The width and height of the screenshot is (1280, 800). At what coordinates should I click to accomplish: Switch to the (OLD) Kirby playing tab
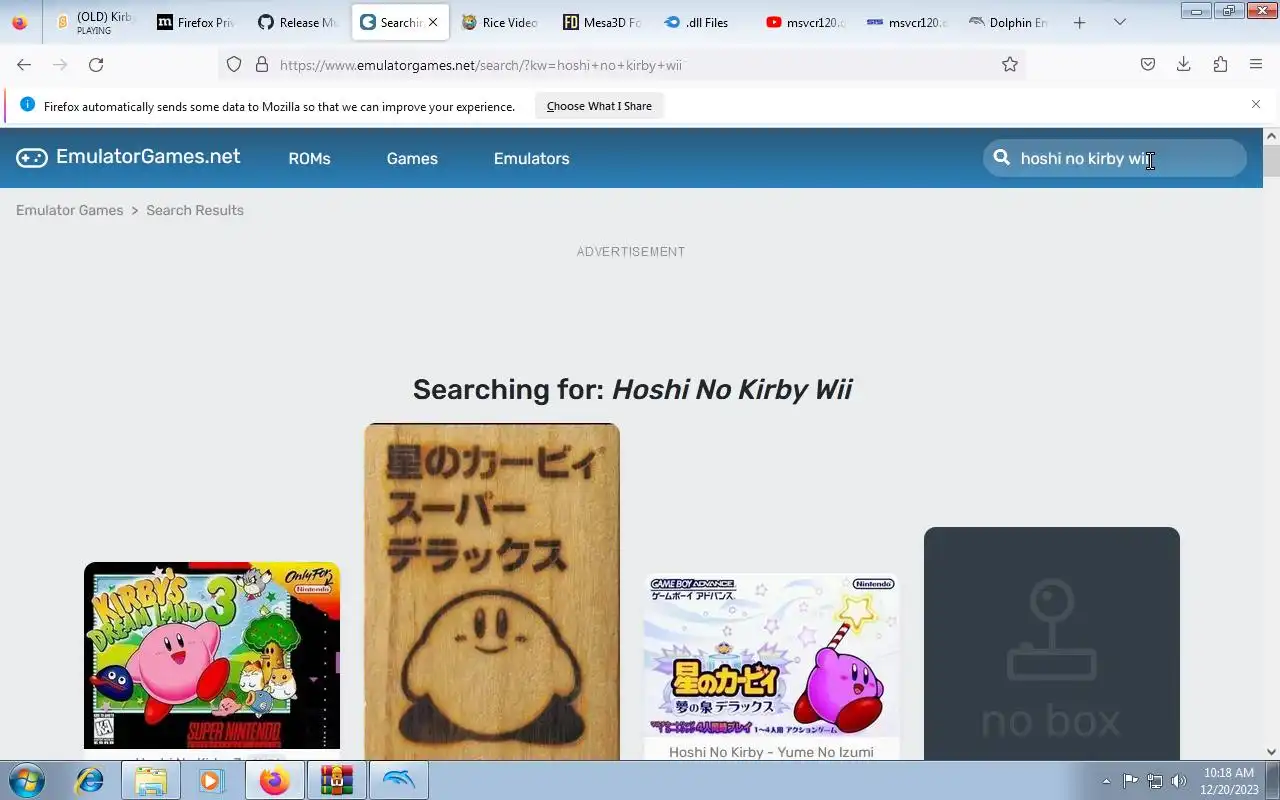coord(94,22)
